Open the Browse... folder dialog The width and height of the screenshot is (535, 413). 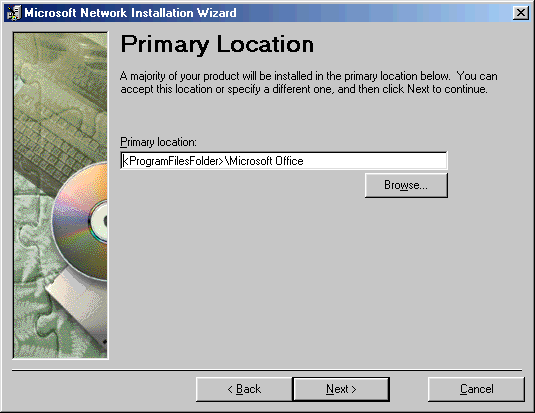tap(406, 185)
